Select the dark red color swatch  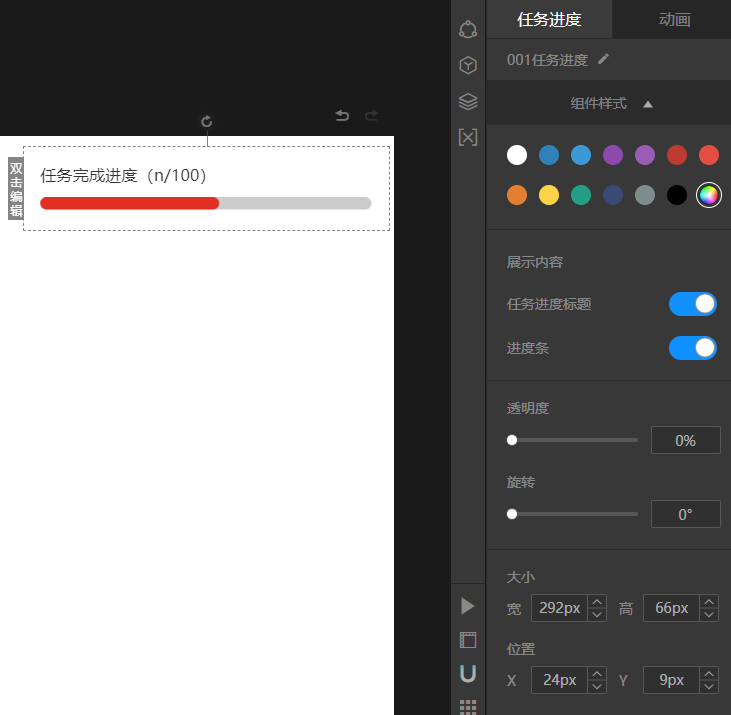click(676, 155)
